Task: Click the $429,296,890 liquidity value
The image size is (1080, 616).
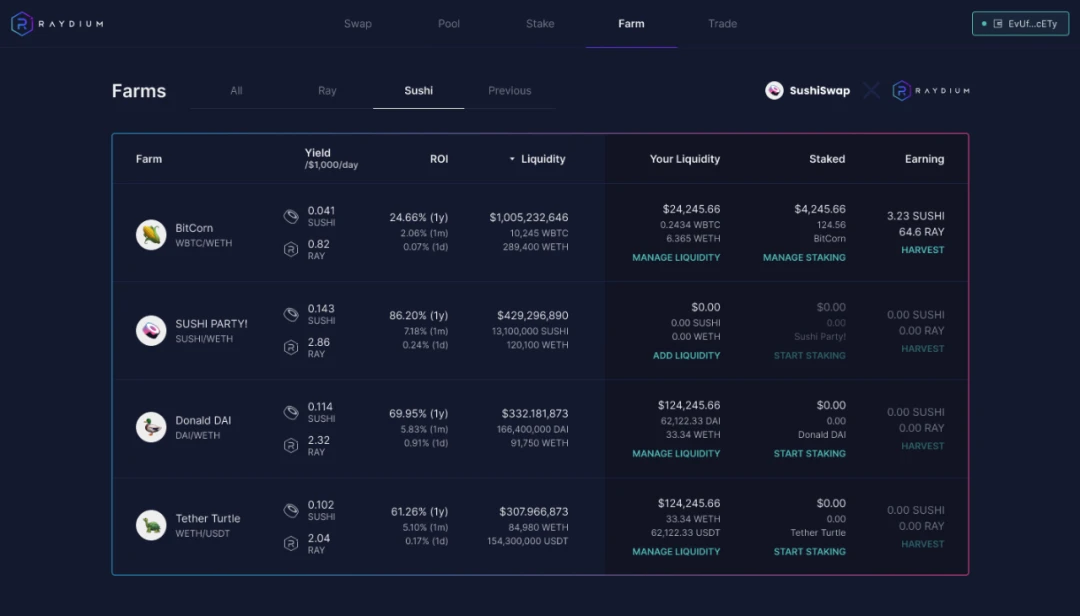Action: (533, 316)
